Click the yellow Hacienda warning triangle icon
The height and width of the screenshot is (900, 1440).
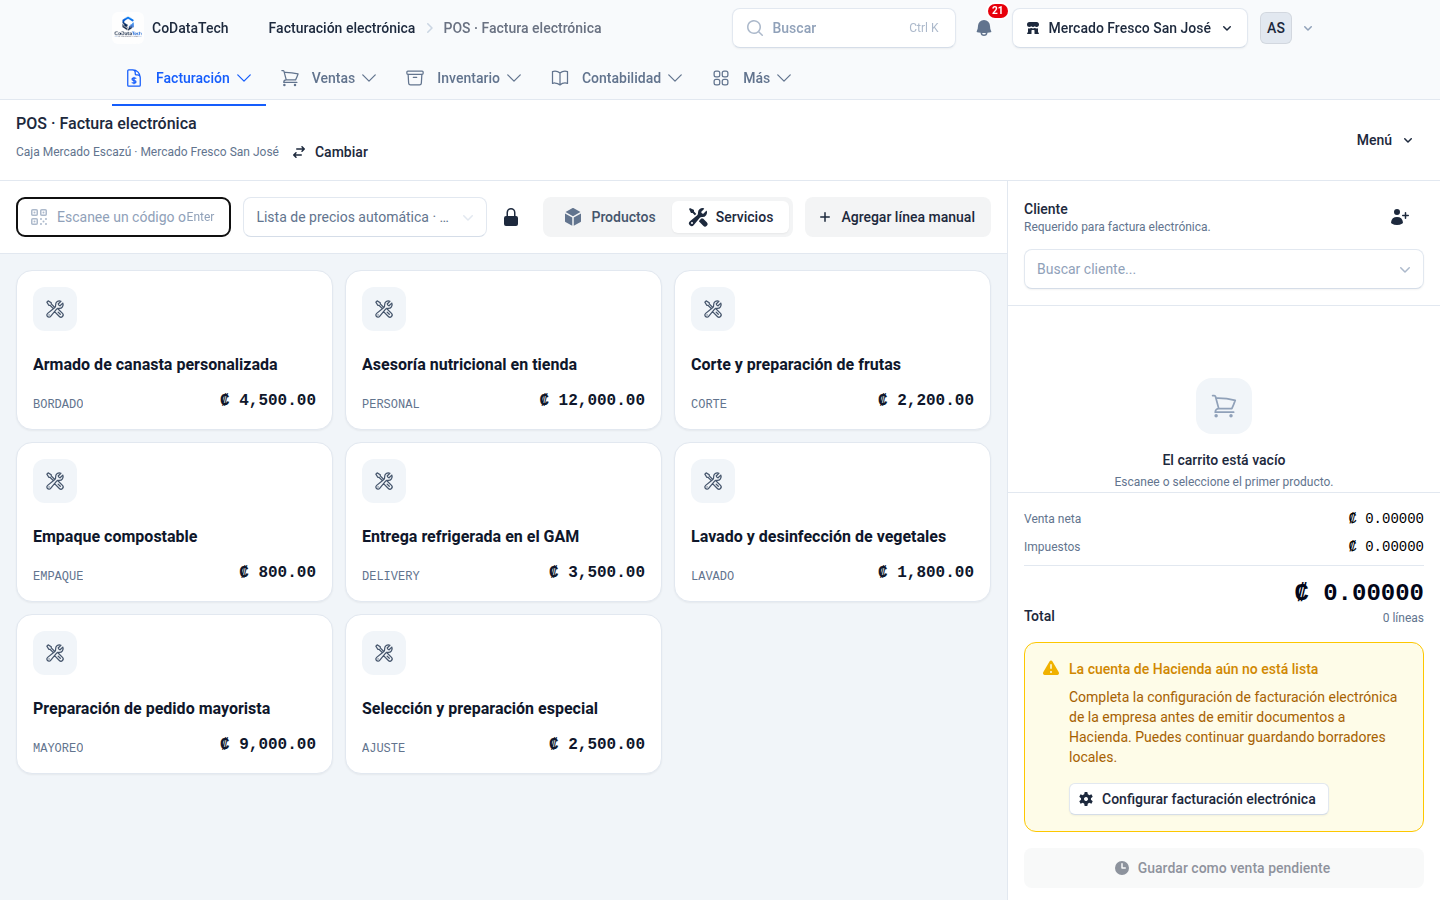point(1051,668)
